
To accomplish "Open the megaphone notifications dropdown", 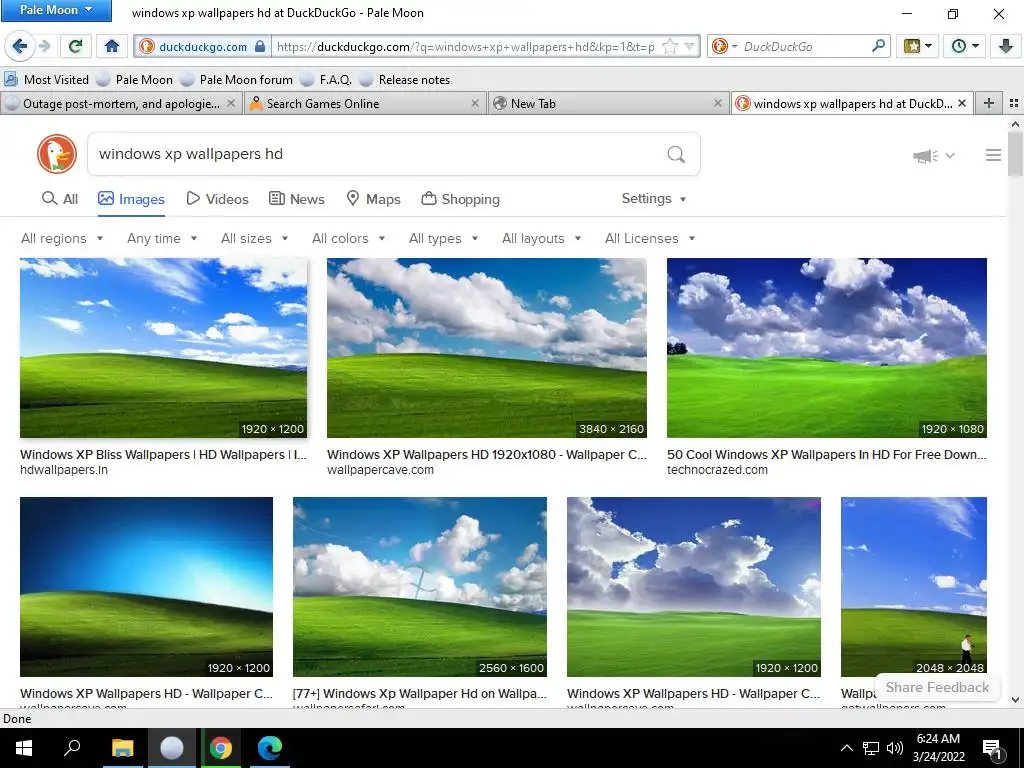I will pyautogui.click(x=933, y=155).
